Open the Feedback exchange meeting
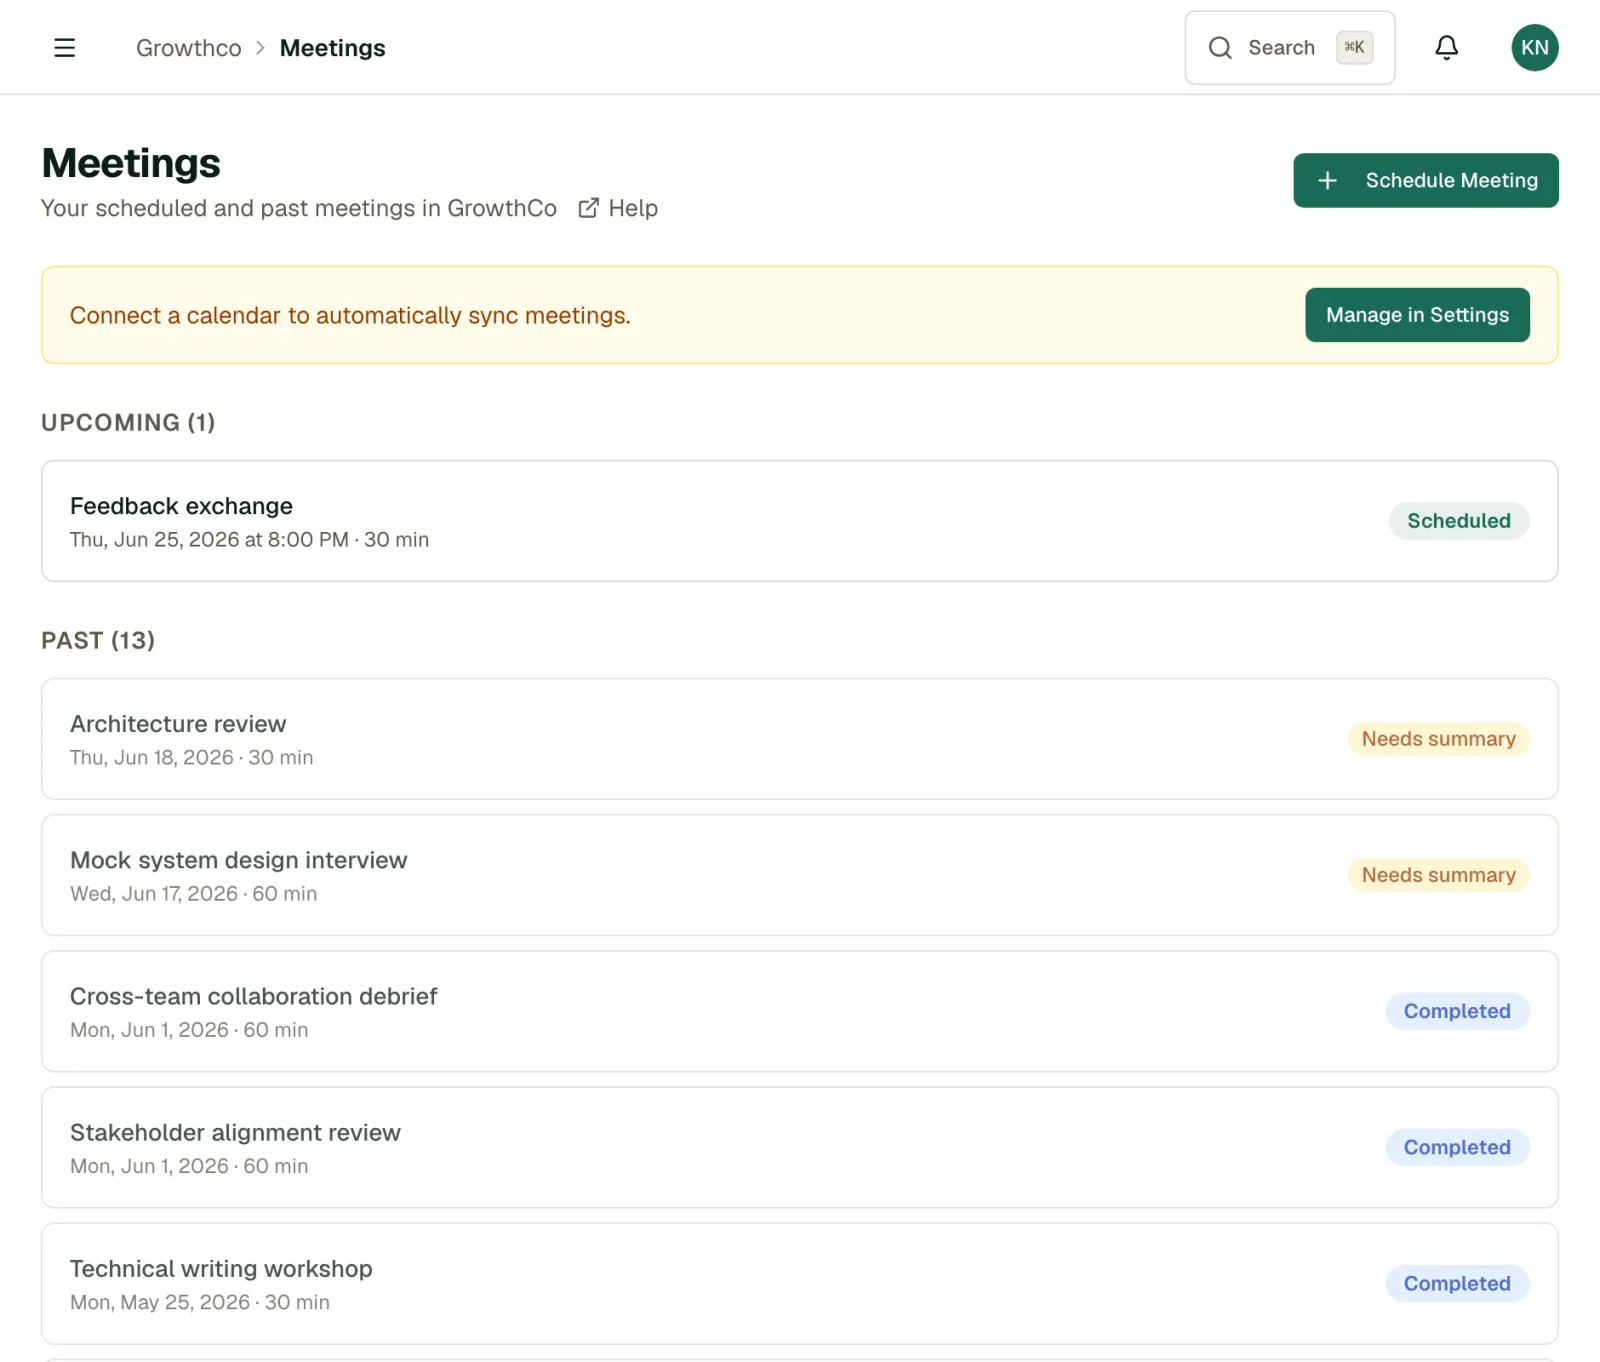This screenshot has height=1362, width=1600. tap(799, 521)
